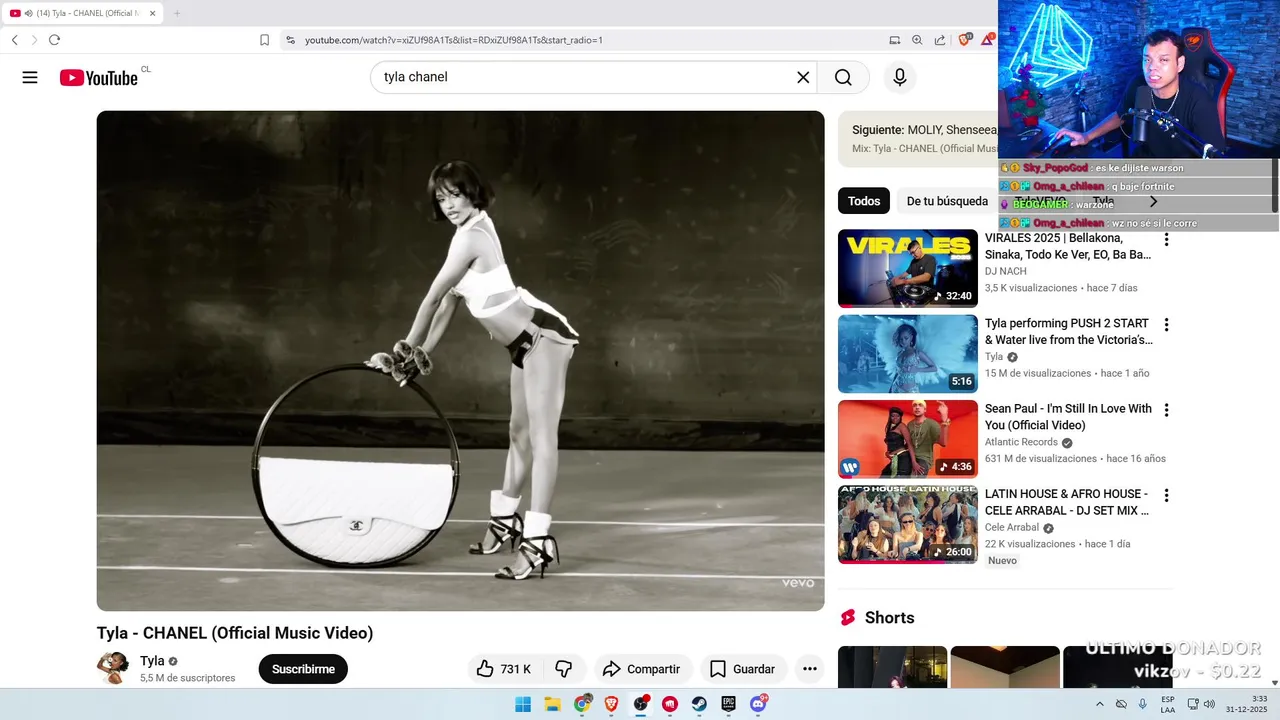The height and width of the screenshot is (720, 1280).
Task: Open Steam from taskbar
Action: pos(699,704)
